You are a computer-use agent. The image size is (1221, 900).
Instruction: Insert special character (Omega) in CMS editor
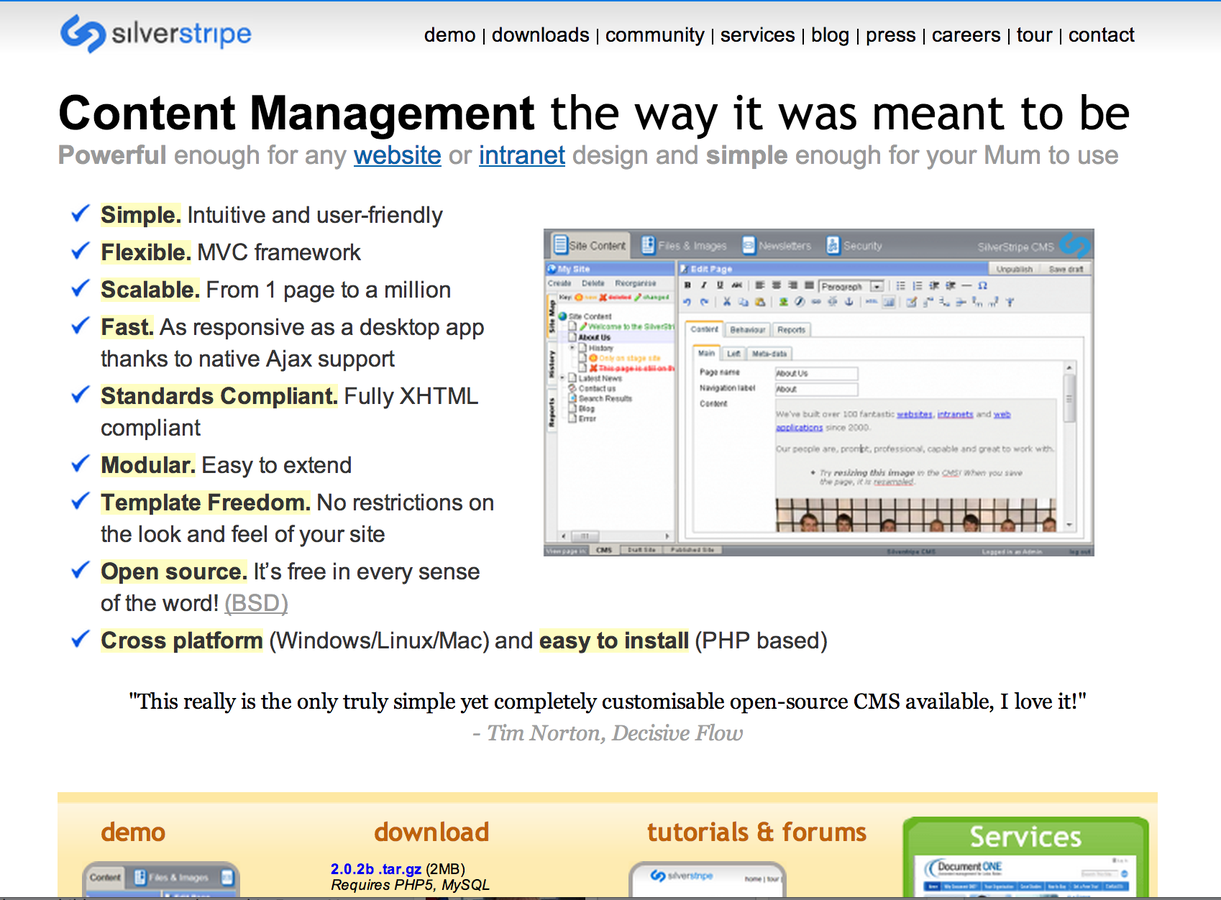click(983, 285)
